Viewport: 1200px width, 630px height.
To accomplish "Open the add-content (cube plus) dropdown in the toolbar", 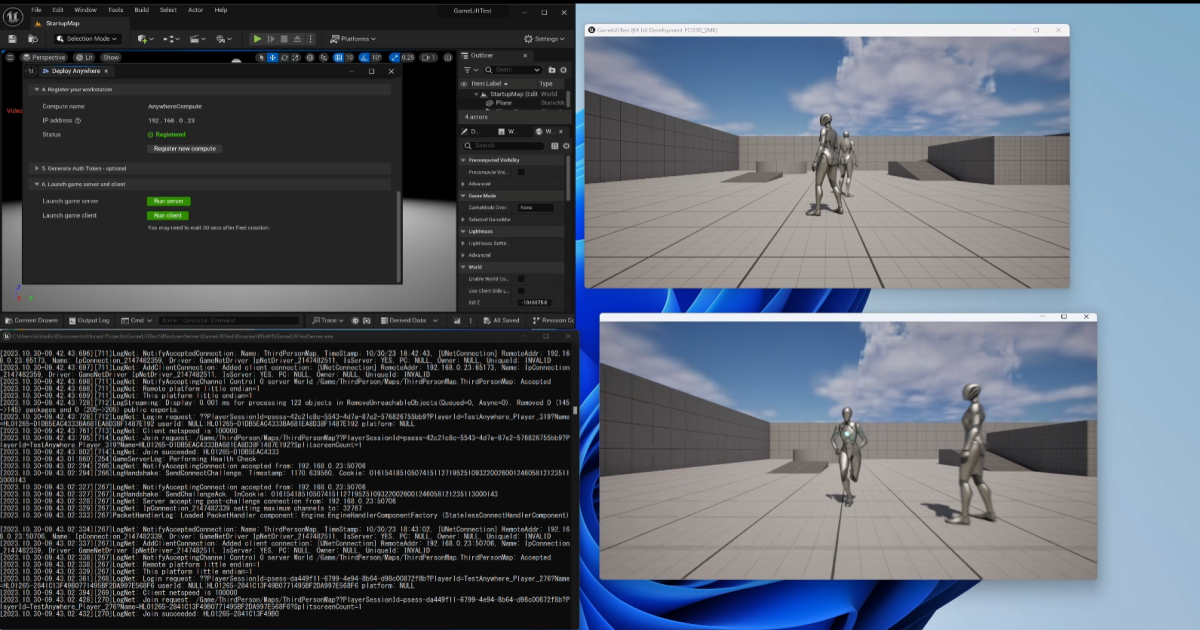I will coord(145,39).
